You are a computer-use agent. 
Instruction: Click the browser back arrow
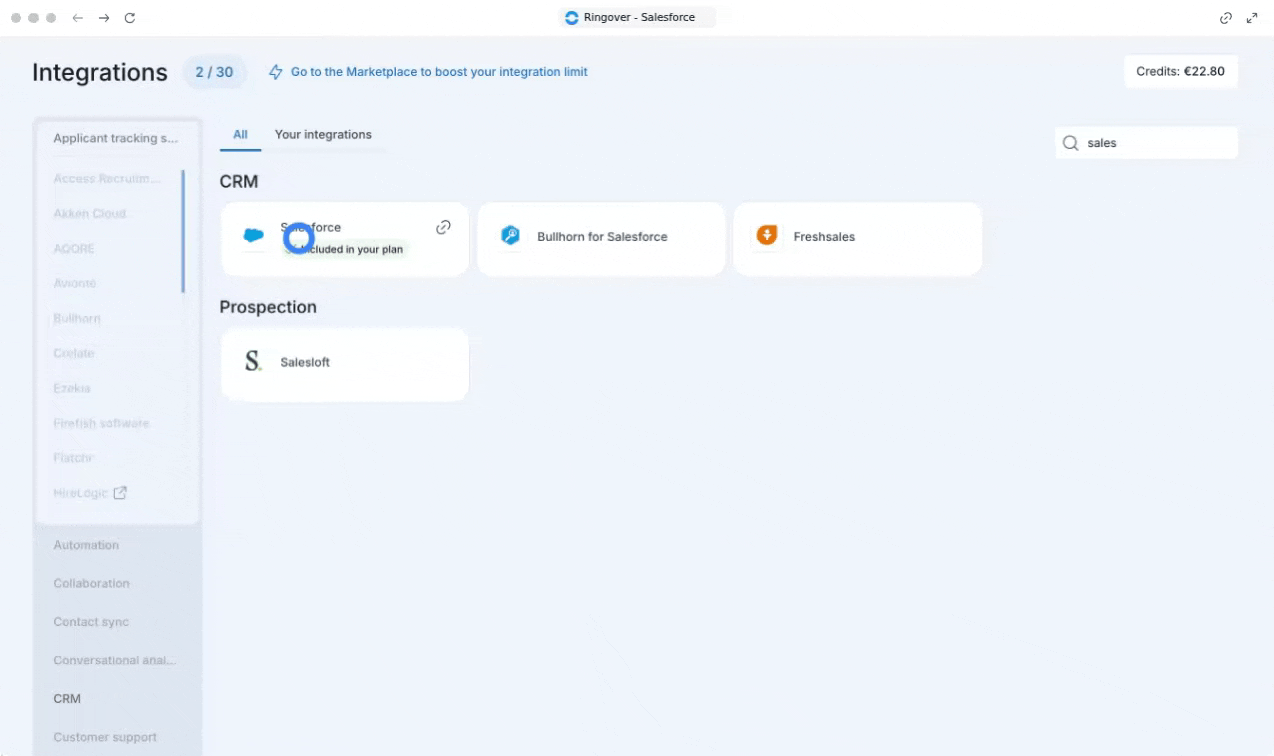click(x=78, y=18)
